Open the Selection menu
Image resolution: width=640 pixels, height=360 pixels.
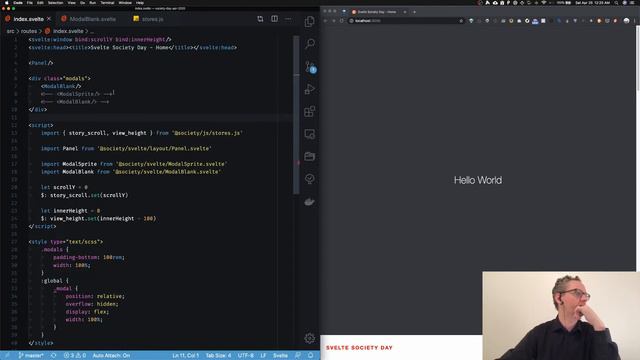[x=56, y=2]
